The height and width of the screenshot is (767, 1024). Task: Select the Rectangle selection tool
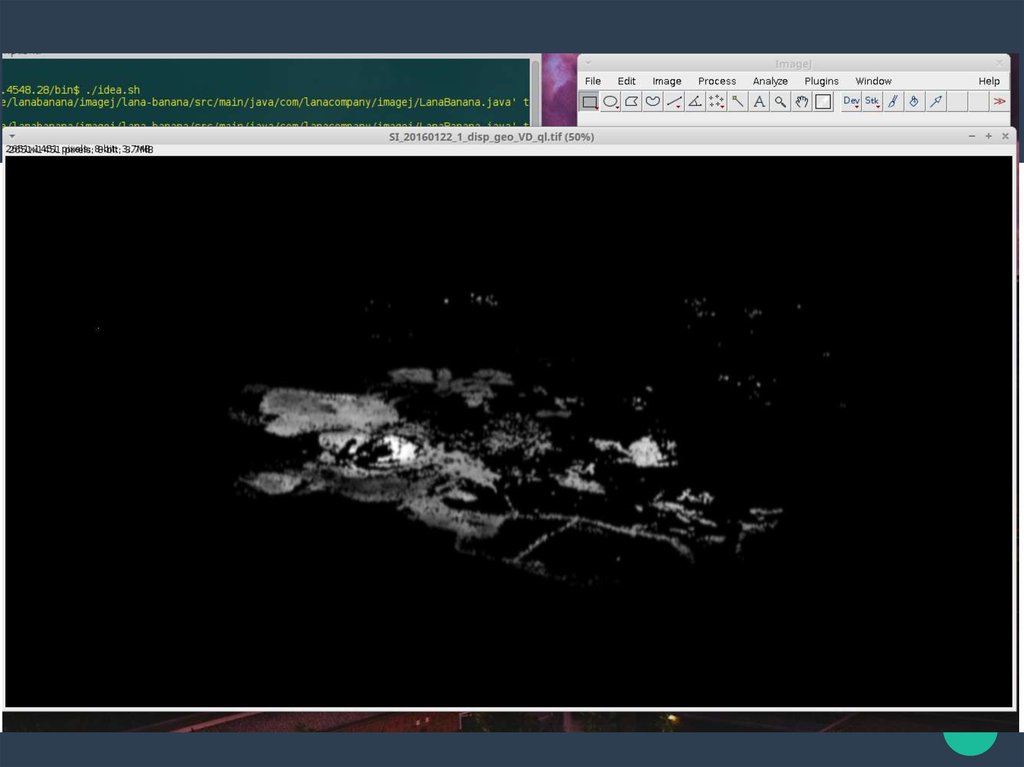tap(590, 102)
